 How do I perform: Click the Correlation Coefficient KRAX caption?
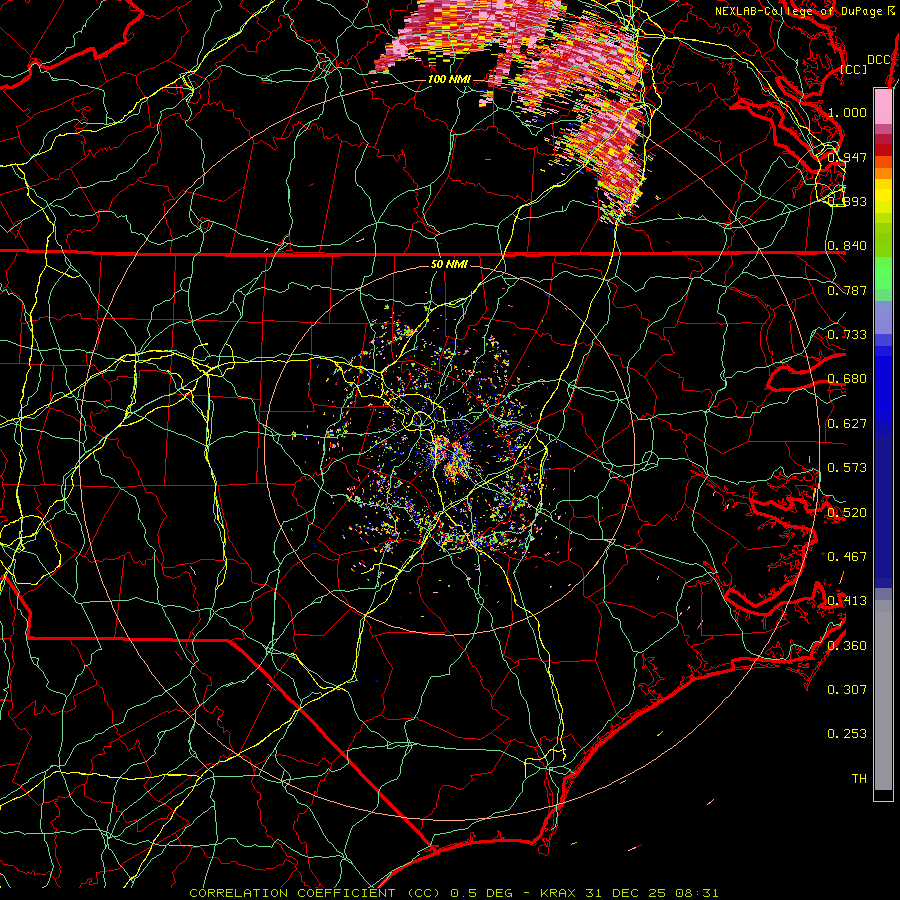[x=454, y=893]
